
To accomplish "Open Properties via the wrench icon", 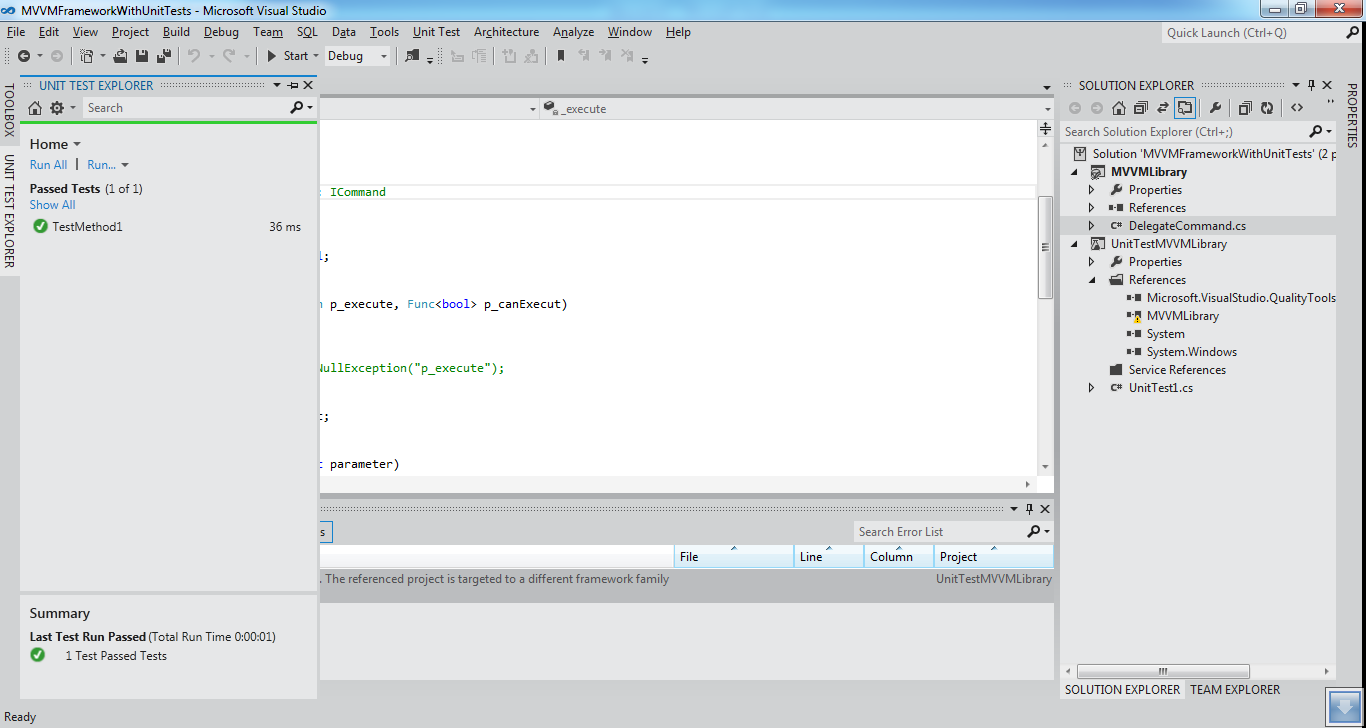I will coord(1217,108).
